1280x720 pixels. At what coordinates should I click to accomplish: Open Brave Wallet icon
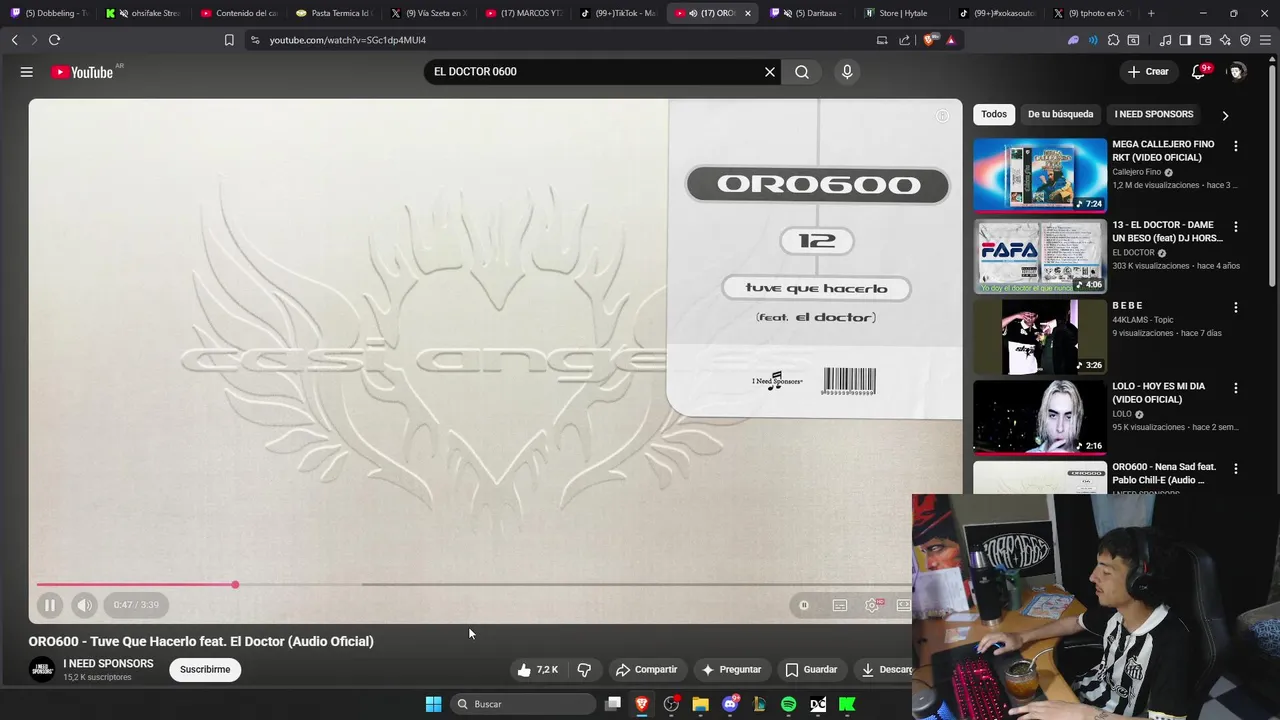[1205, 40]
